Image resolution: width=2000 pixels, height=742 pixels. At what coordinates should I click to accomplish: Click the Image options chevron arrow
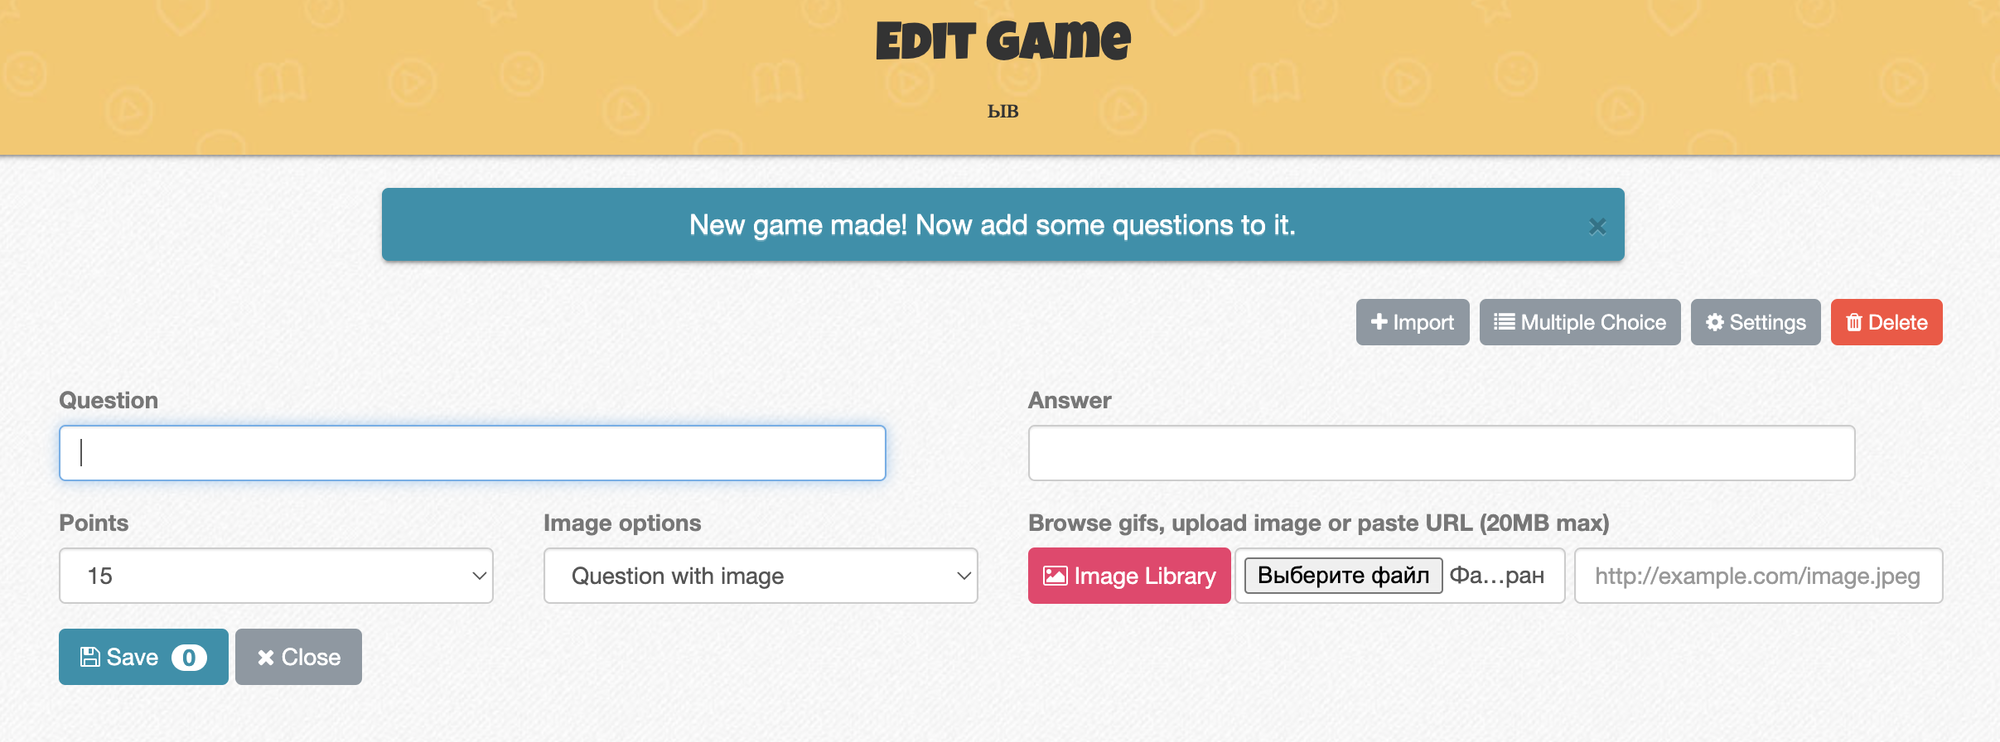click(964, 576)
